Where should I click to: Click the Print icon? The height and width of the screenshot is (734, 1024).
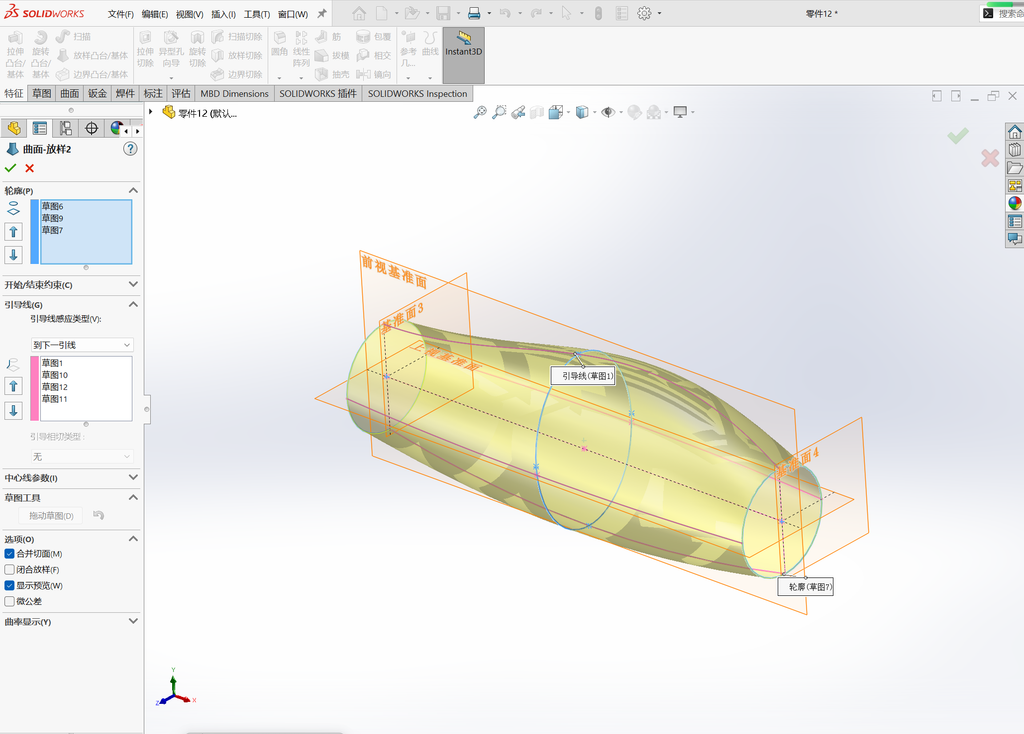pyautogui.click(x=474, y=13)
